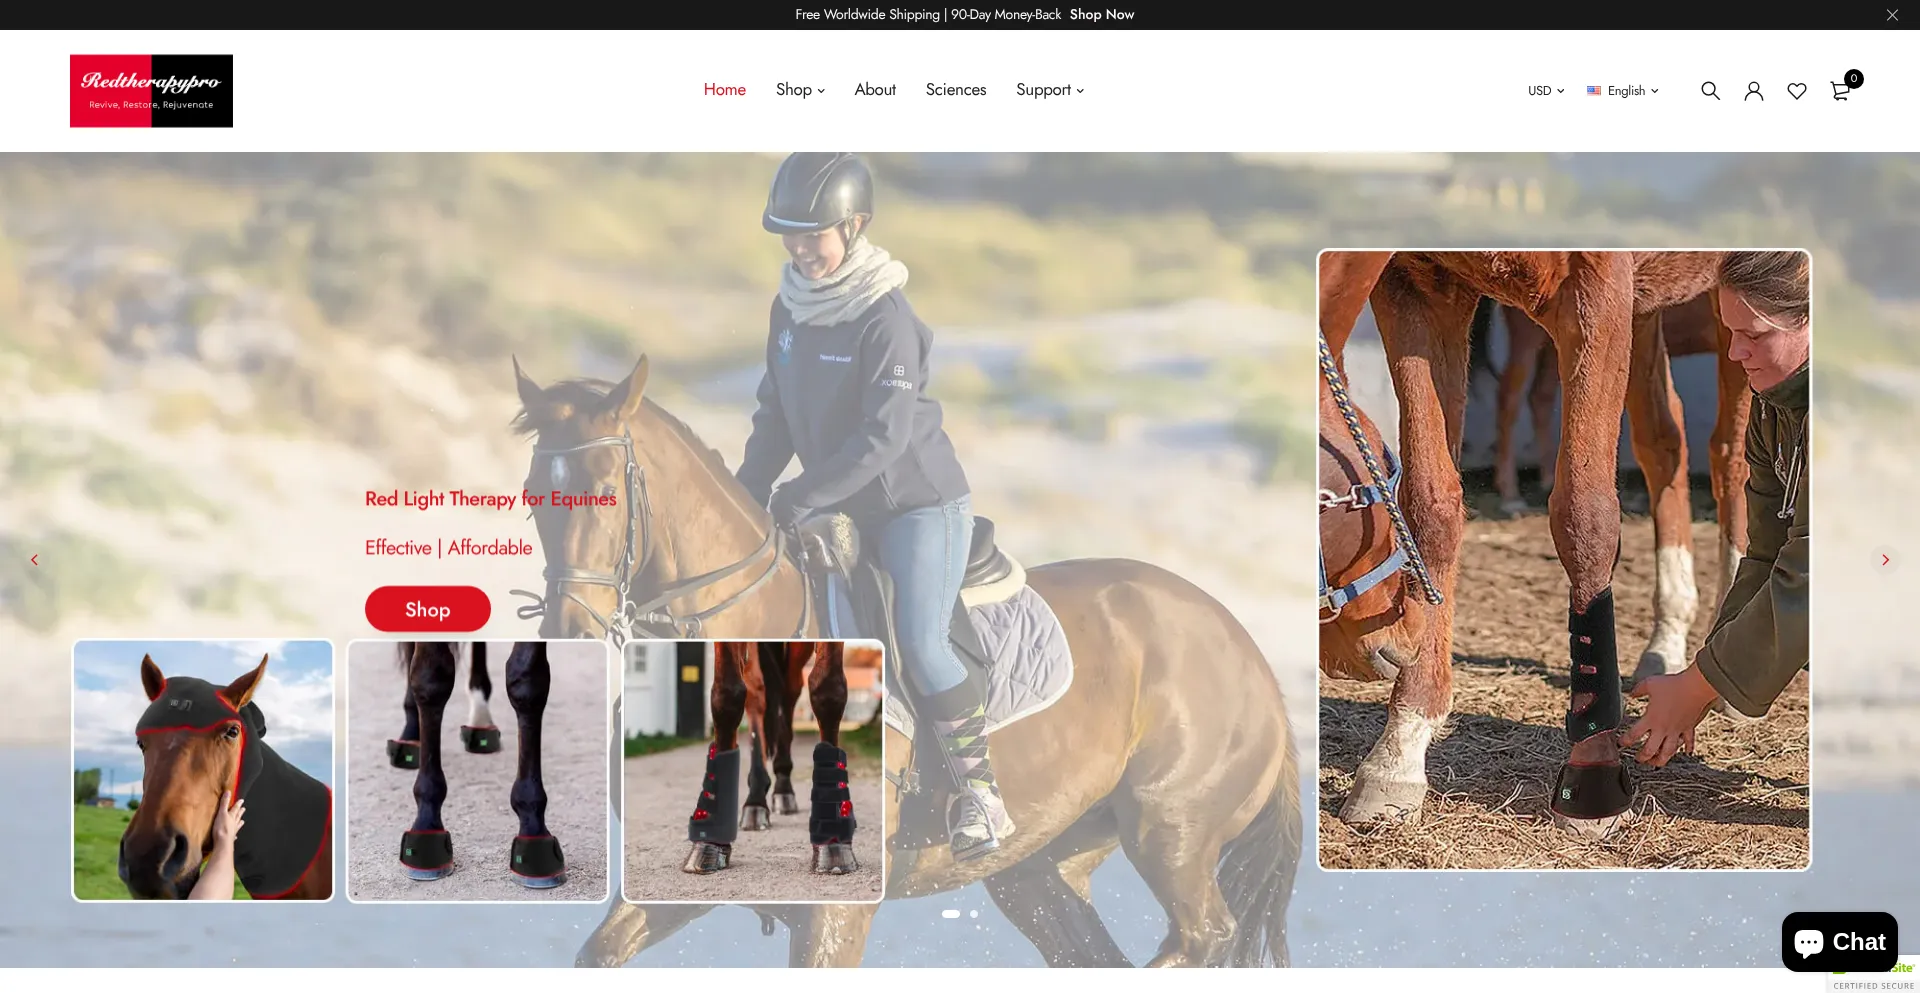Select the second slide indicator dot
This screenshot has width=1920, height=993.
[974, 914]
